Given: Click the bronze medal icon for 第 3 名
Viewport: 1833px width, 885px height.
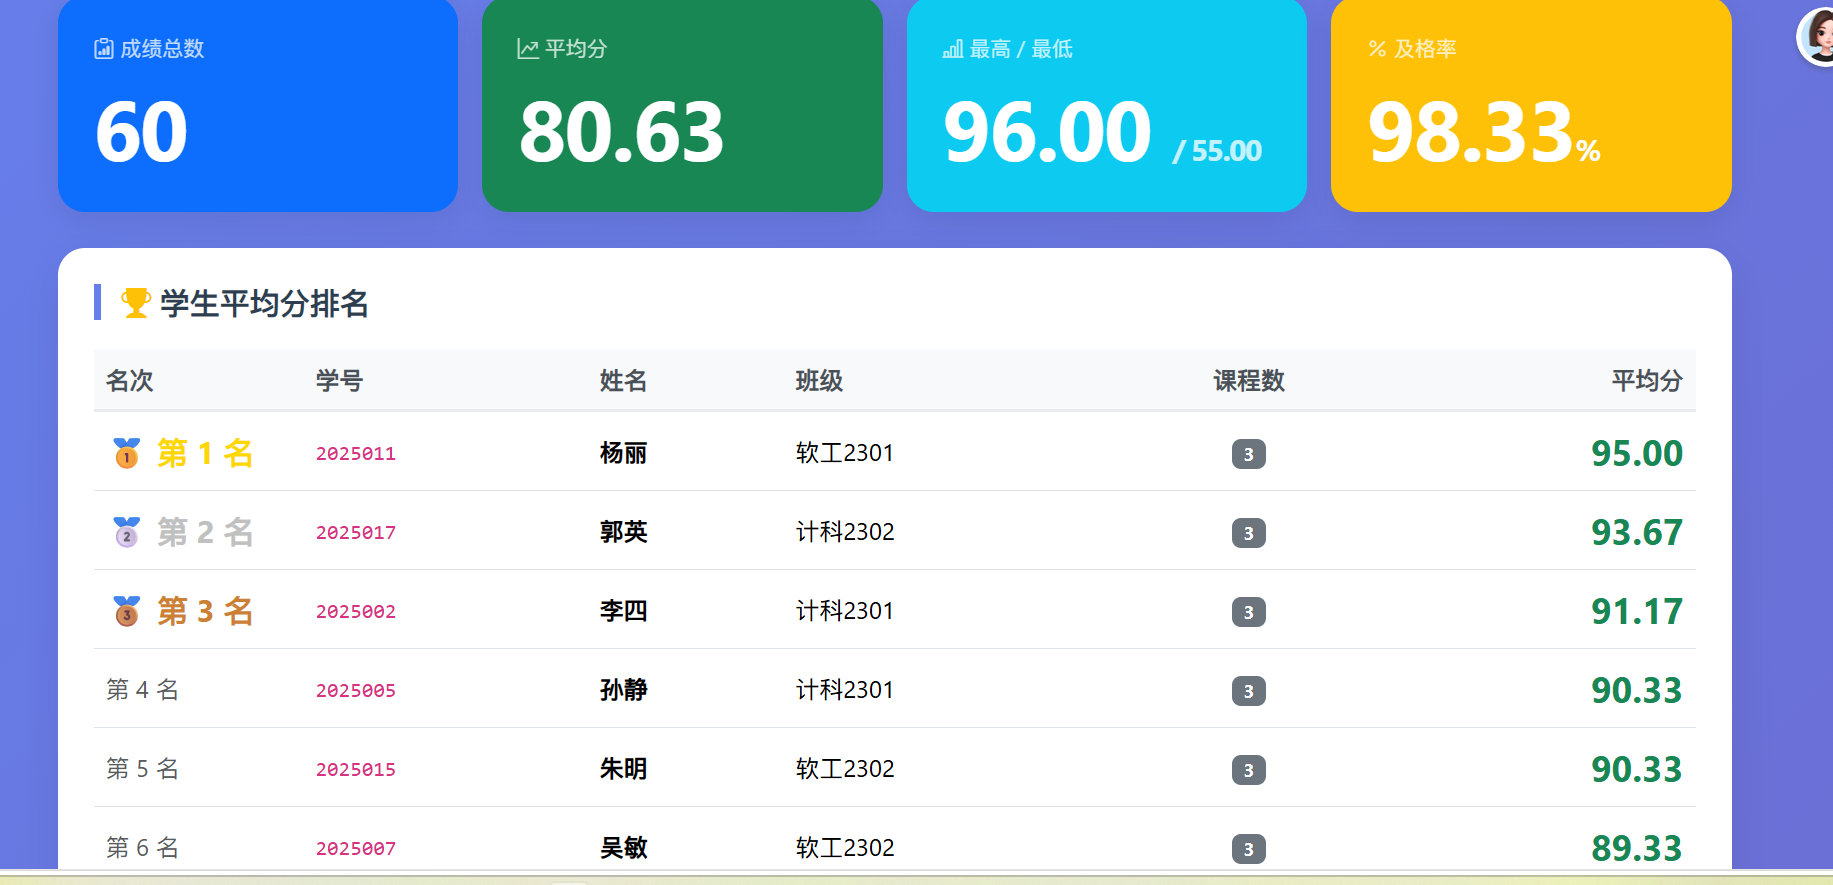Looking at the screenshot, I should (x=127, y=611).
